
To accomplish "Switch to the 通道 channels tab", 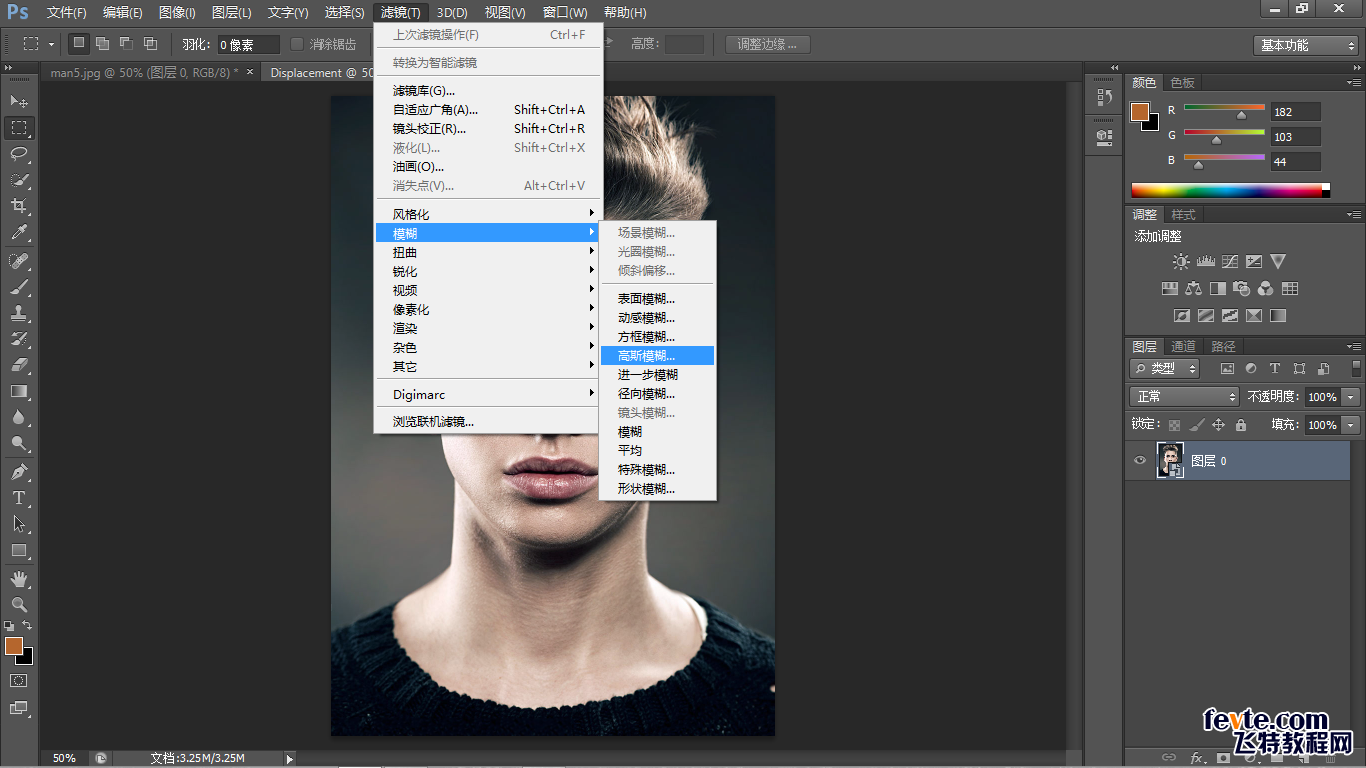I will (1183, 346).
